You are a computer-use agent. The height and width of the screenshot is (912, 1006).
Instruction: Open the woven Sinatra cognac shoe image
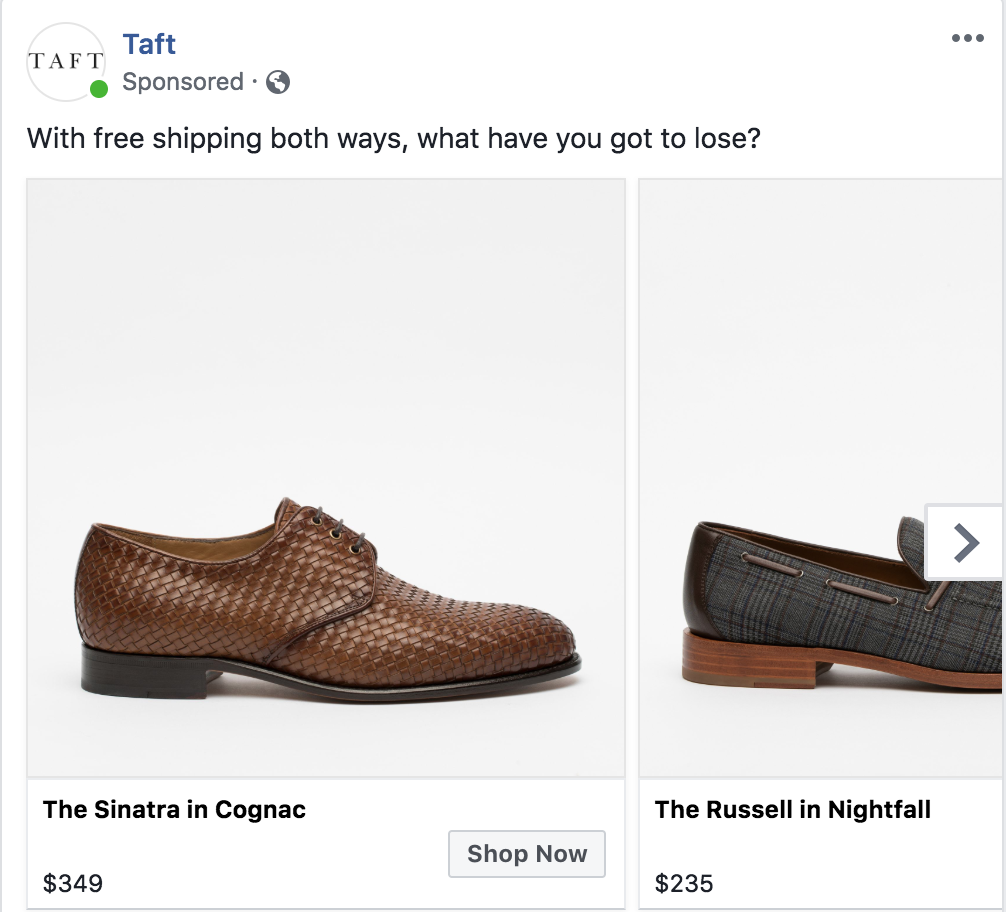[326, 478]
